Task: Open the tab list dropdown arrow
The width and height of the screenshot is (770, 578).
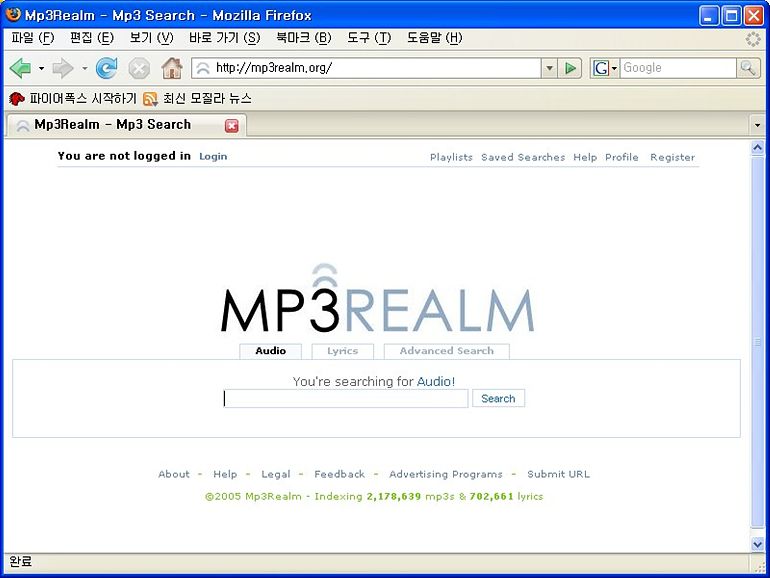Action: point(757,125)
